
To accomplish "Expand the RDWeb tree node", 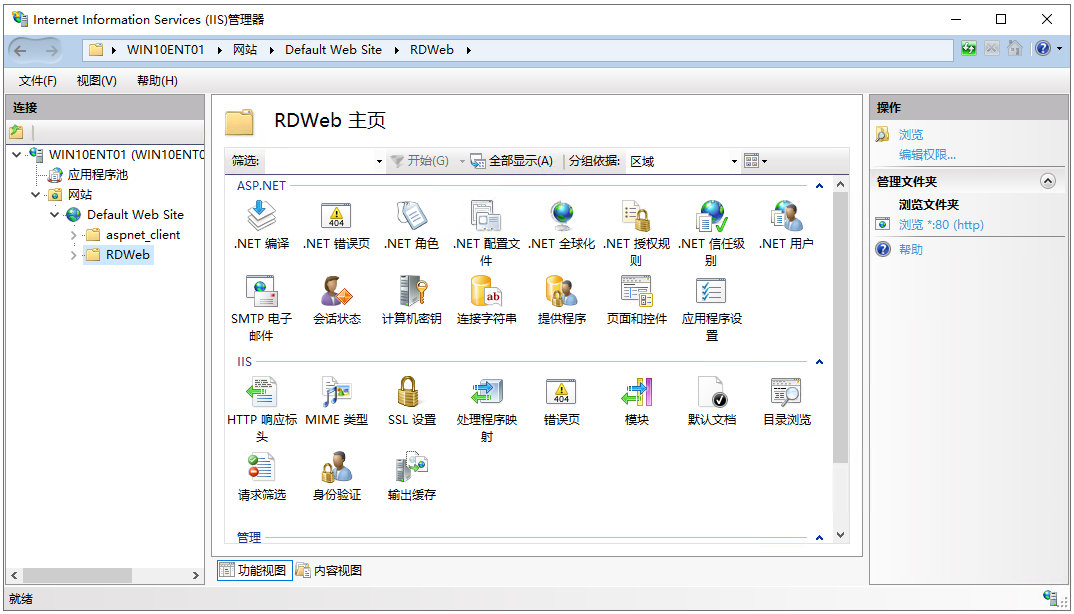I will 74,255.
